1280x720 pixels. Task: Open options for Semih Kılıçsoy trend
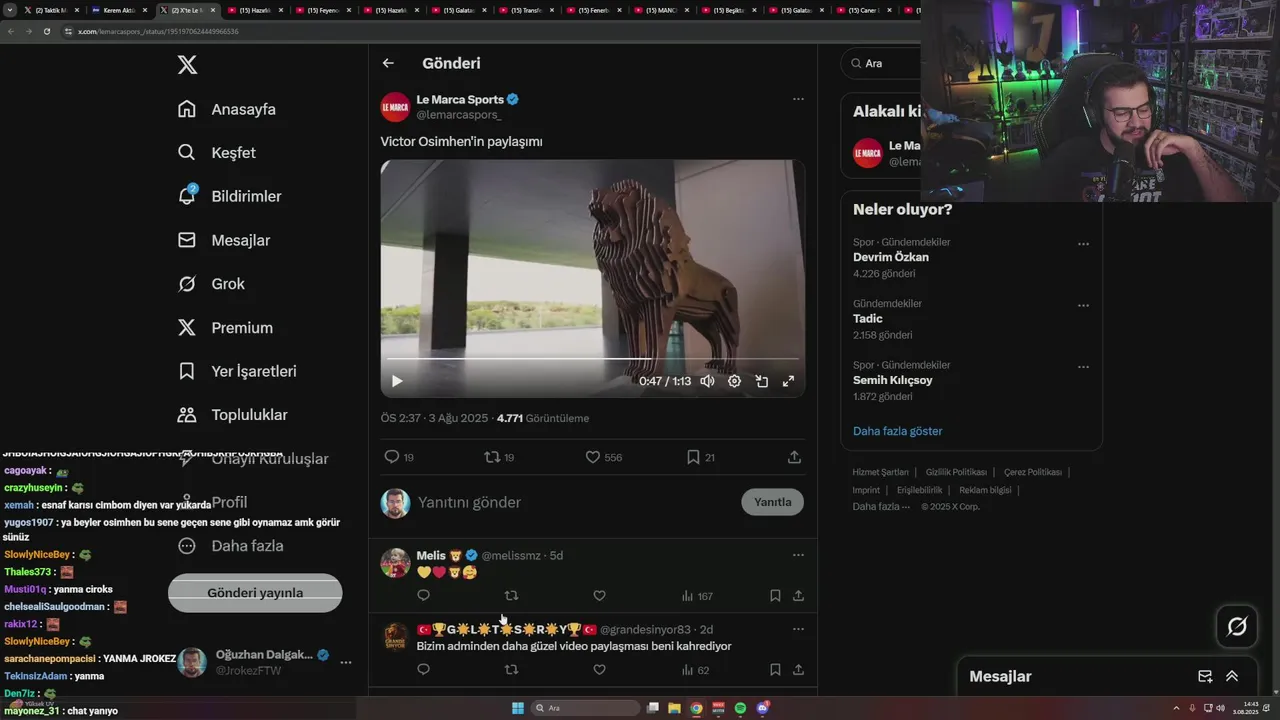(1083, 367)
